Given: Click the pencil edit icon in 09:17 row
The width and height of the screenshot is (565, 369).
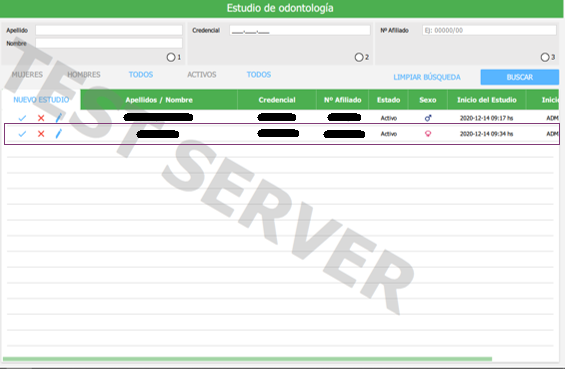Looking at the screenshot, I should (x=58, y=117).
